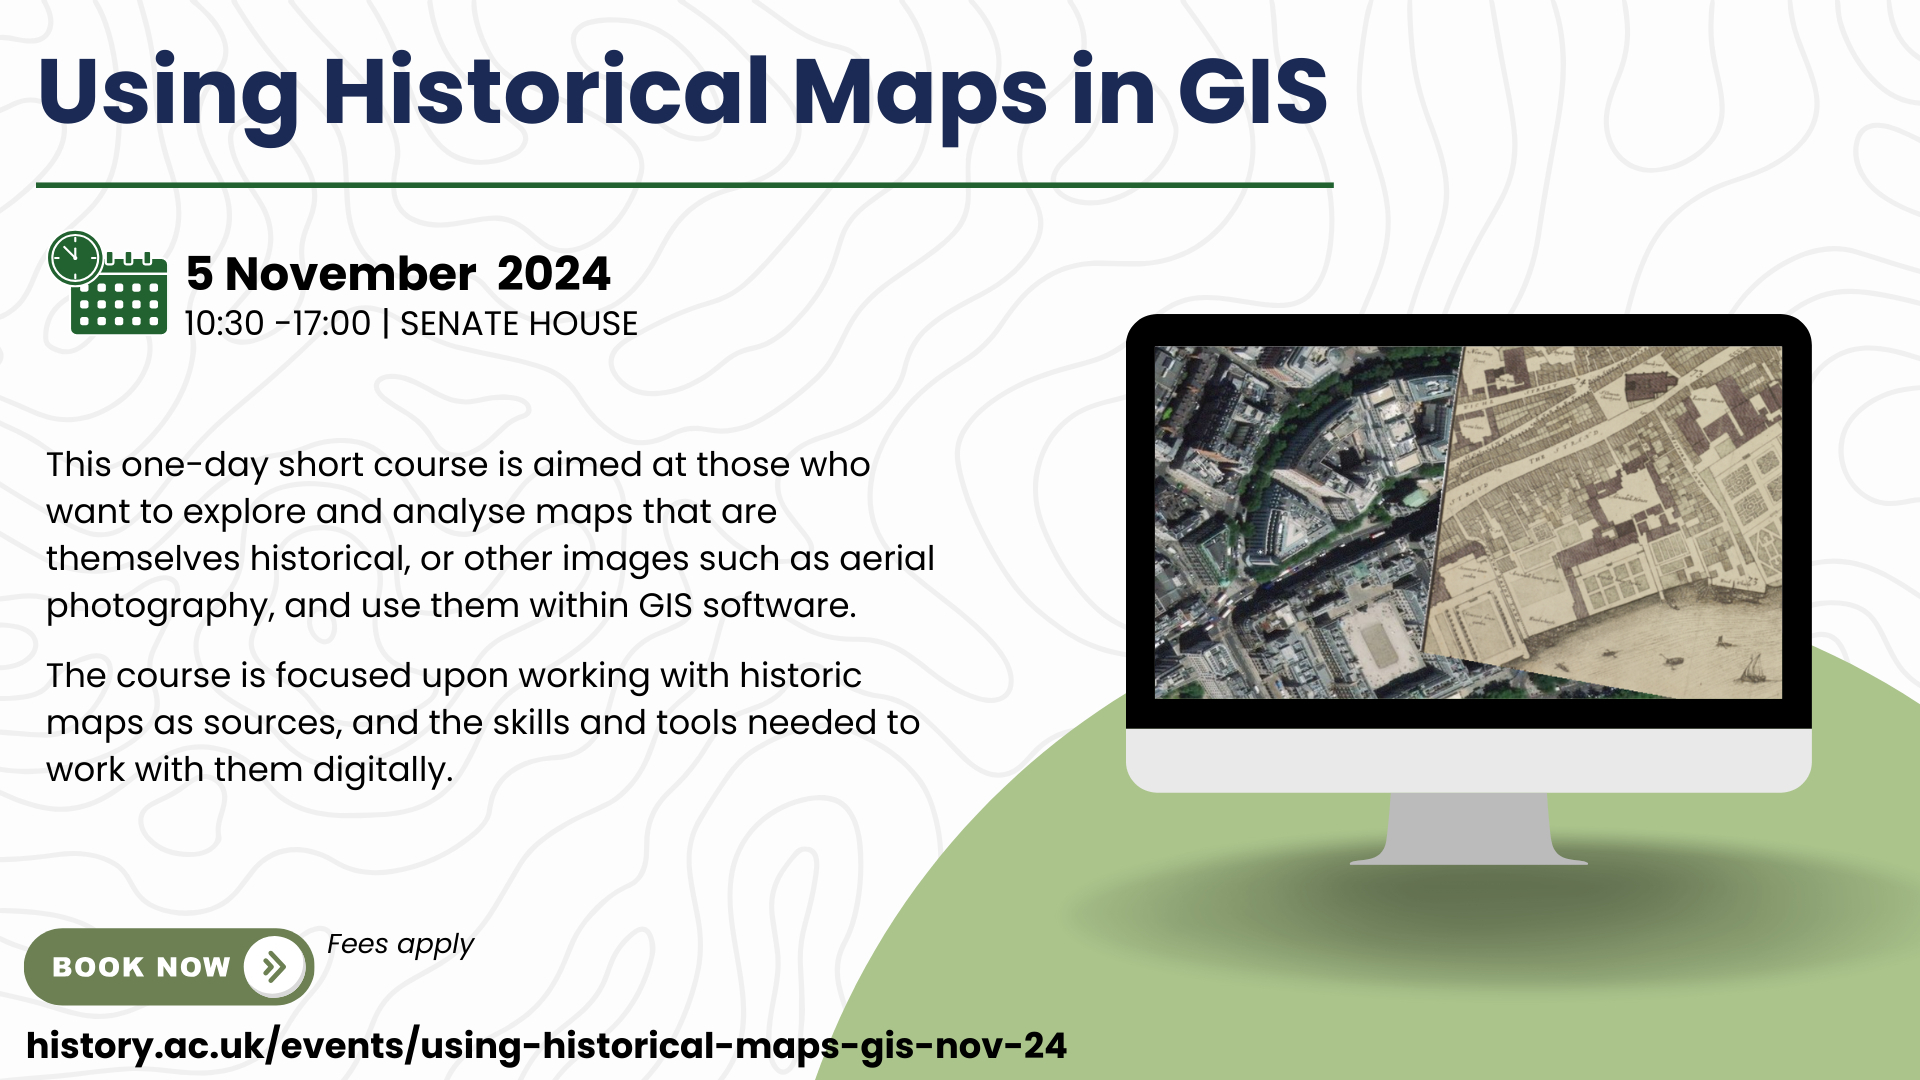This screenshot has width=1920, height=1080.
Task: Select the 5 November 2024 date
Action: [398, 274]
